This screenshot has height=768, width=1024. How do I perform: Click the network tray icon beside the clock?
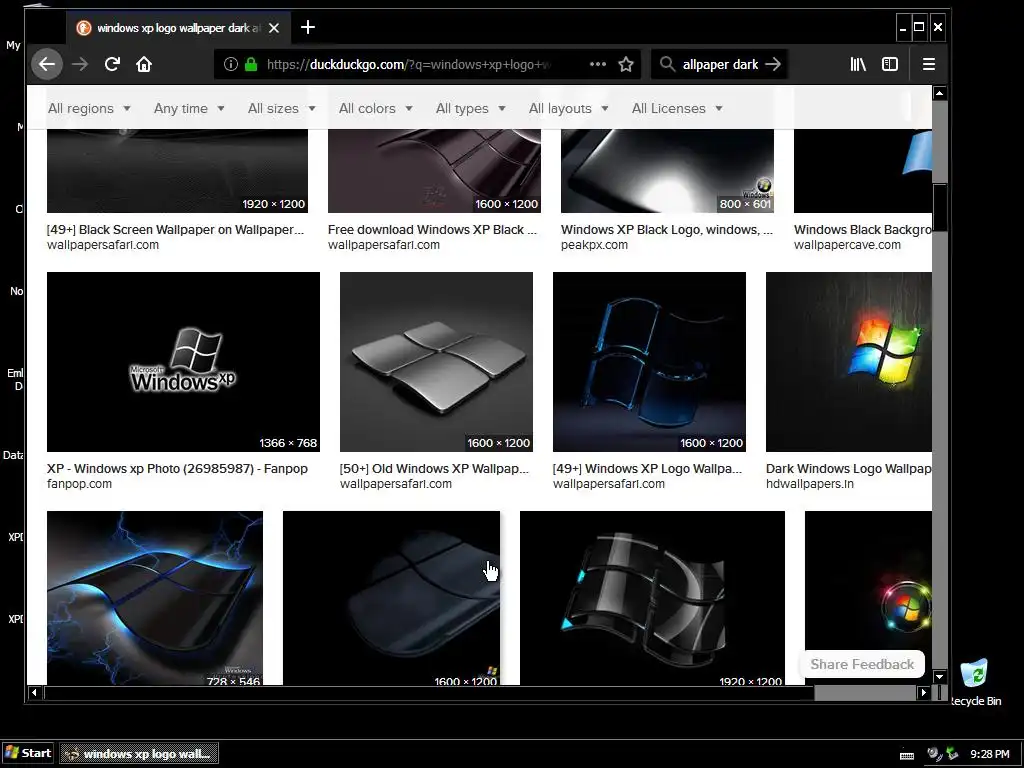(952, 754)
